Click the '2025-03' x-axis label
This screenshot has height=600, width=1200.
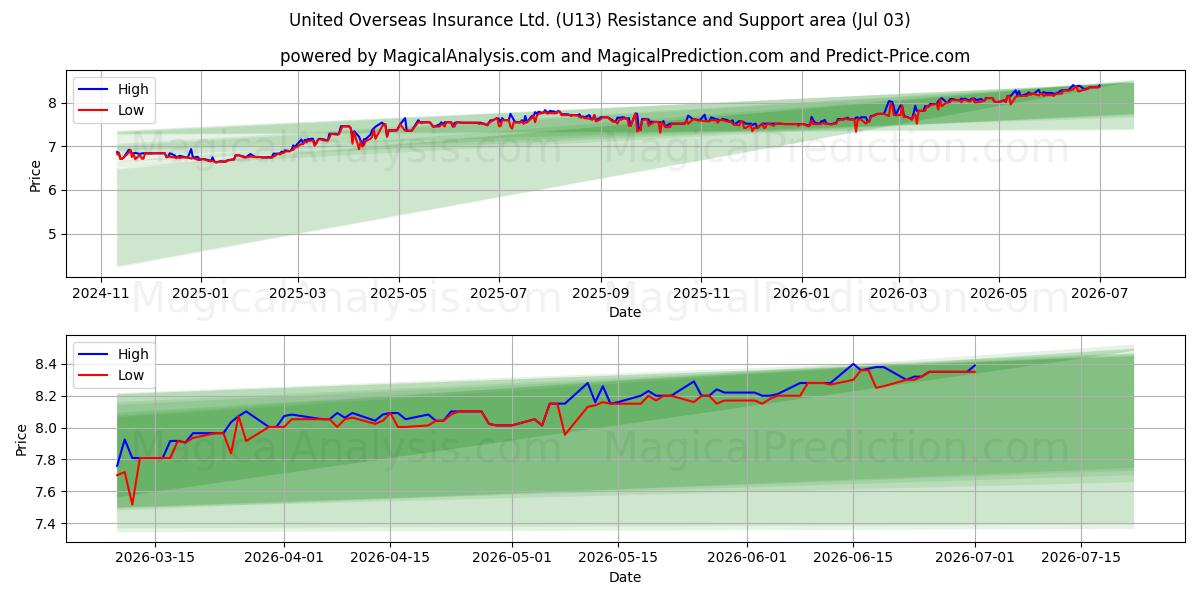(x=298, y=294)
